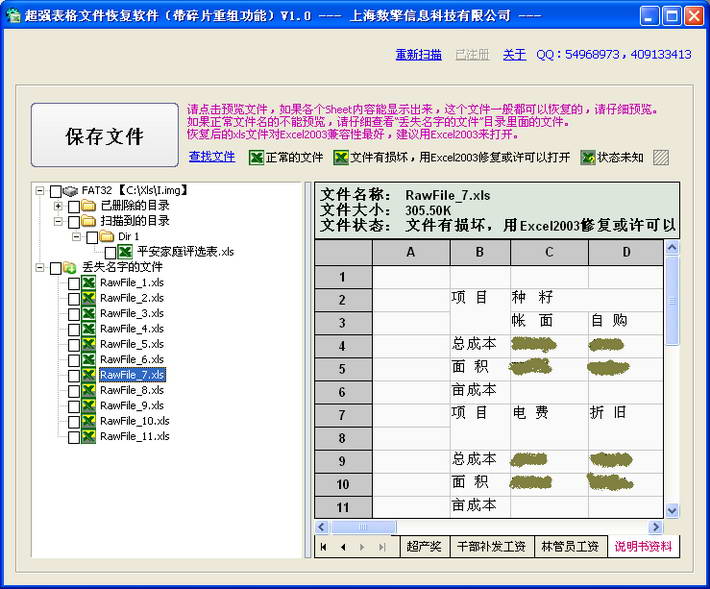The width and height of the screenshot is (710, 589).
Task: Open the 干部补发工资 sheet tab
Action: (x=492, y=546)
